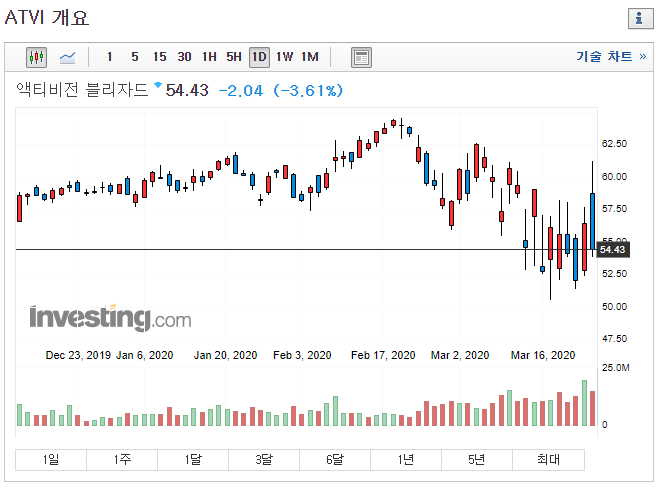Switch to the area line chart icon

click(x=67, y=57)
